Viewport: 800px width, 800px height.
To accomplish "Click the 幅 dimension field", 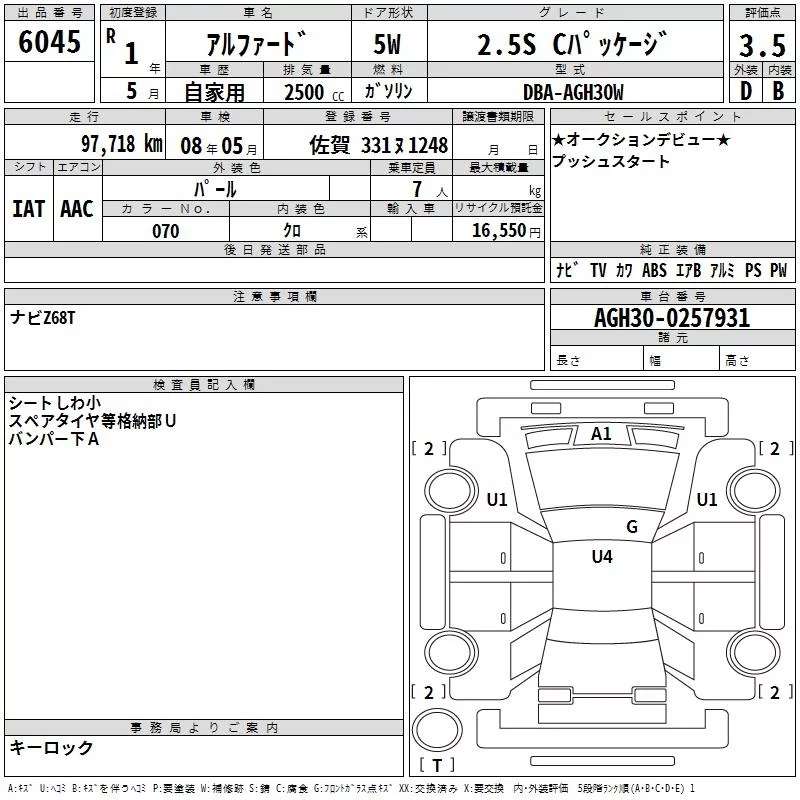I will 682,360.
